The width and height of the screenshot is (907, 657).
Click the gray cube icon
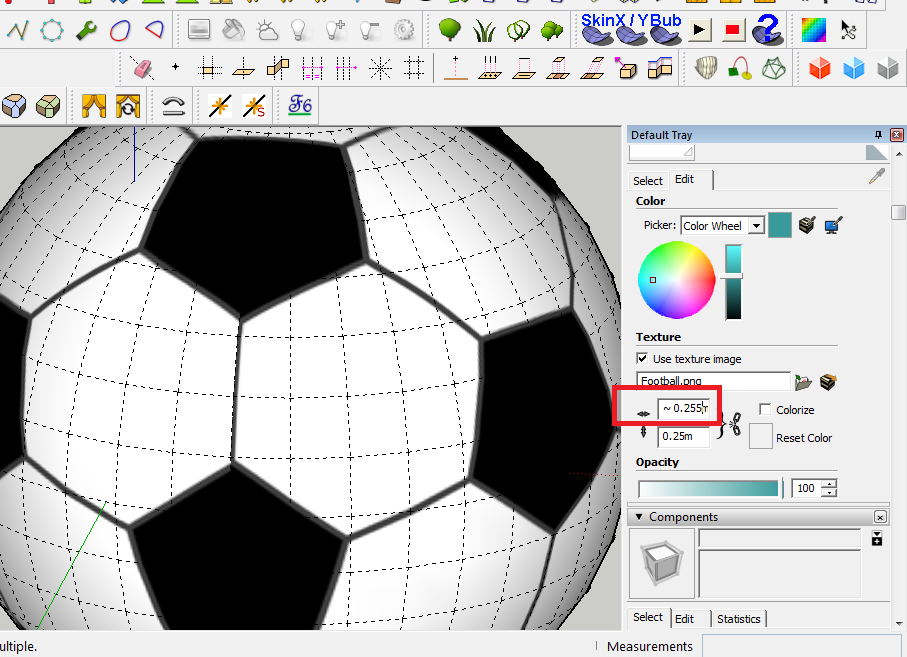[888, 68]
